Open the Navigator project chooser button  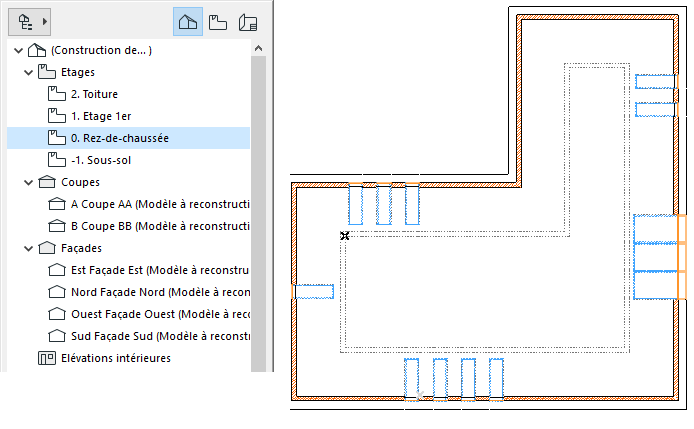coord(29,22)
